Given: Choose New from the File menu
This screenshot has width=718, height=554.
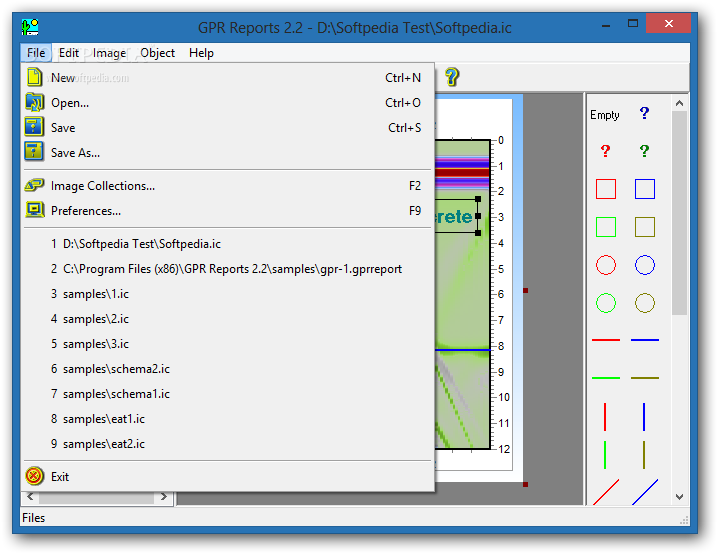Looking at the screenshot, I should (228, 77).
